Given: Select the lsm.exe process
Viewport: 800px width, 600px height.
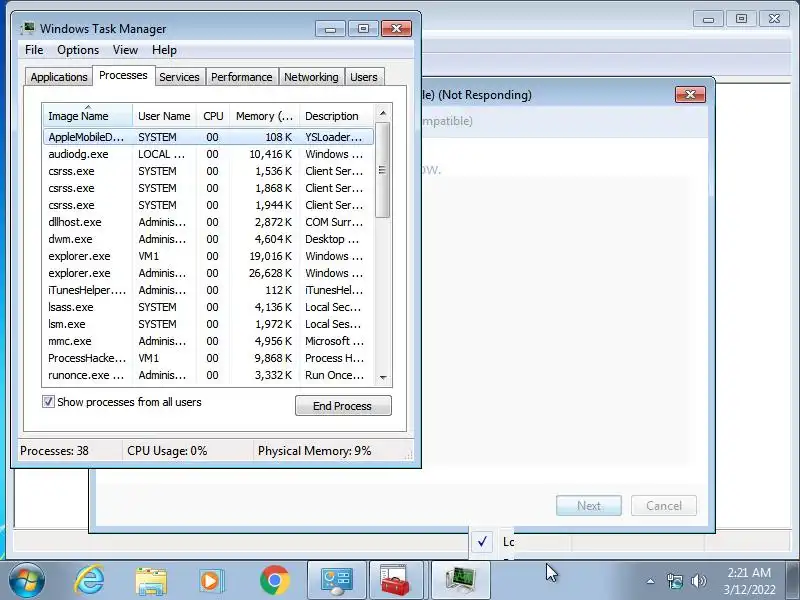Looking at the screenshot, I should (x=209, y=324).
